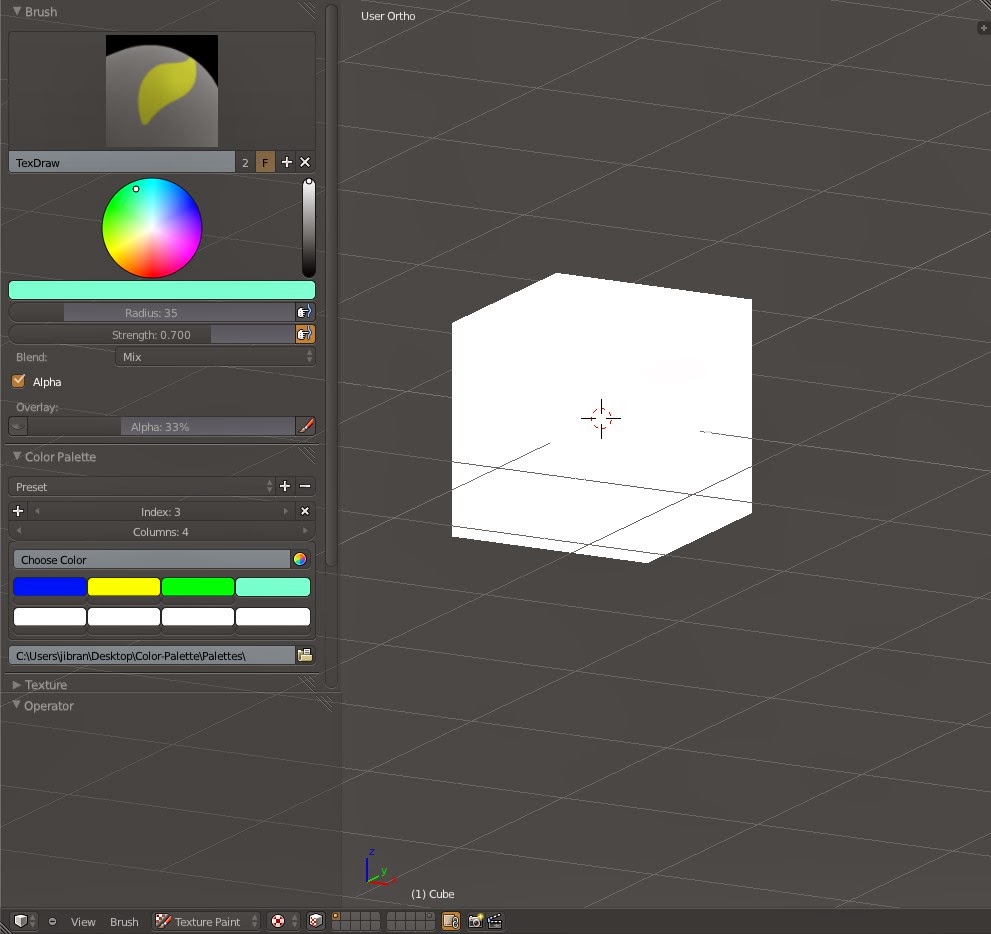Open the color wheel icon beside Choose Color
Screen dimensions: 991x934
(299, 559)
